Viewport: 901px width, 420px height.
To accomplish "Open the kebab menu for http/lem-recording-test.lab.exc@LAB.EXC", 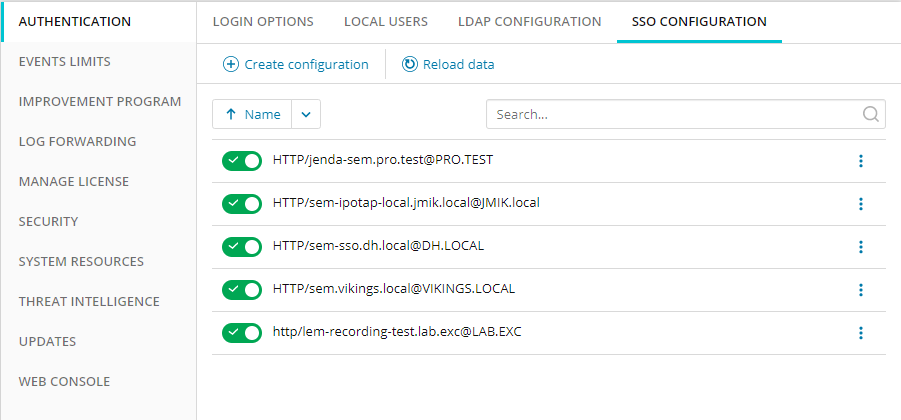I will click(x=861, y=333).
